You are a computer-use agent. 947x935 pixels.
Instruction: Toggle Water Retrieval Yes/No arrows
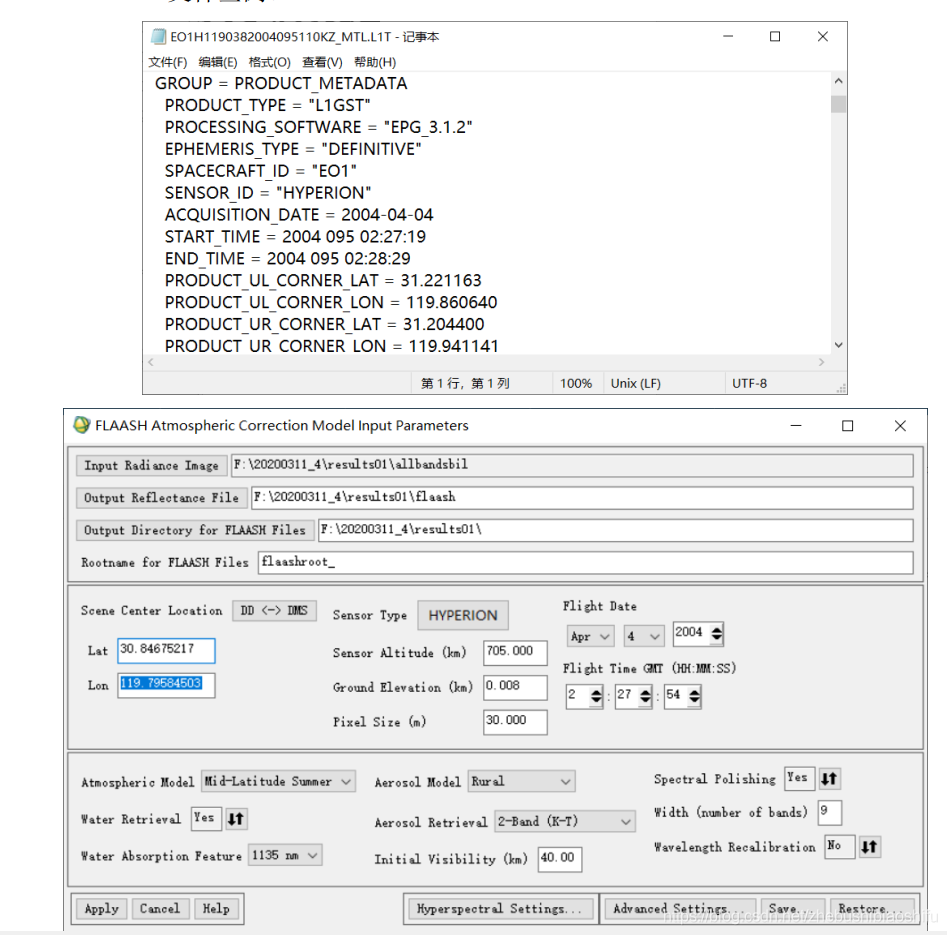pos(236,819)
